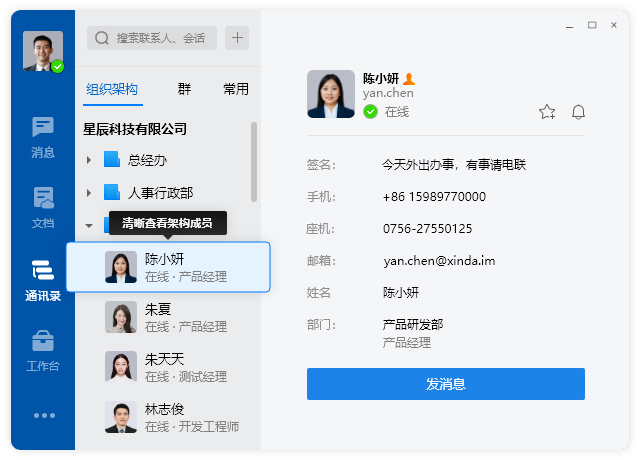Click the bell notification icon for 陈小妍
640x460 pixels.
coord(578,112)
